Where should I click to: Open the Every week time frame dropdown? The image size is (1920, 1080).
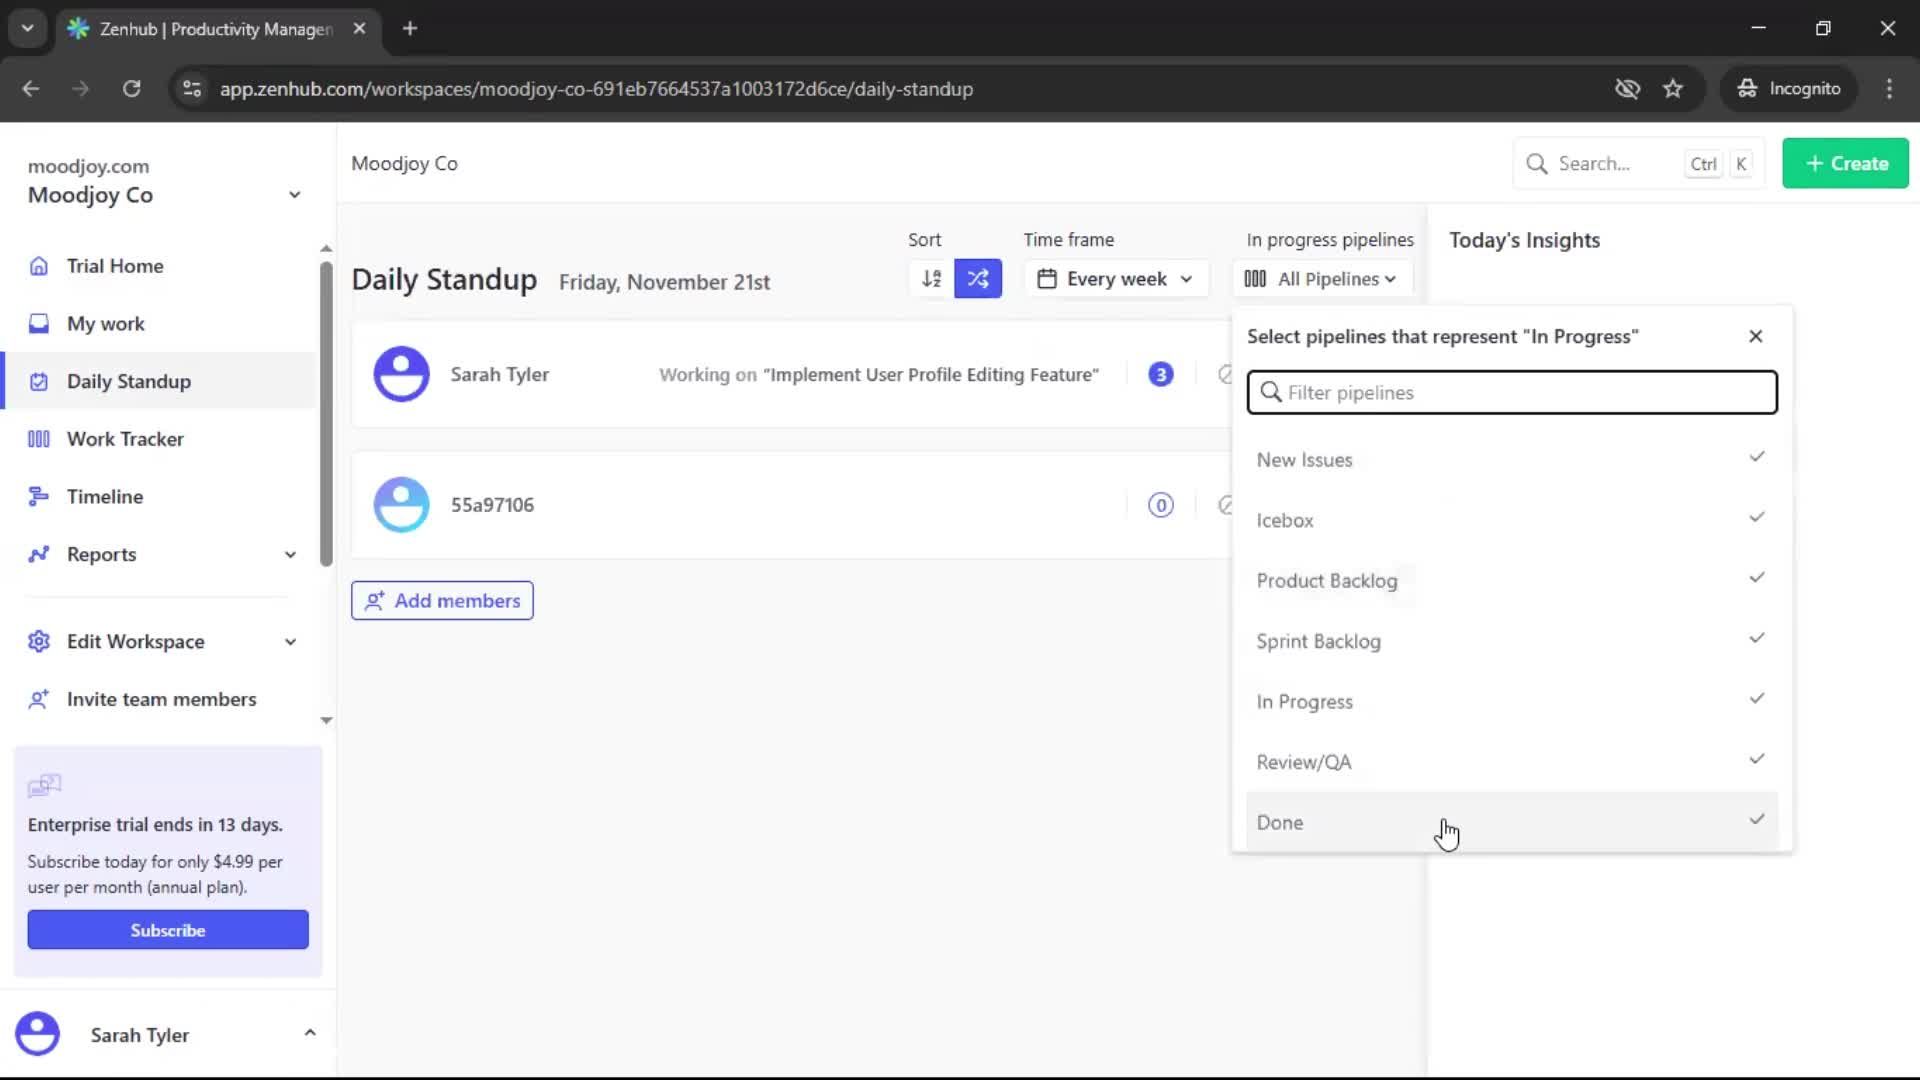(1115, 278)
